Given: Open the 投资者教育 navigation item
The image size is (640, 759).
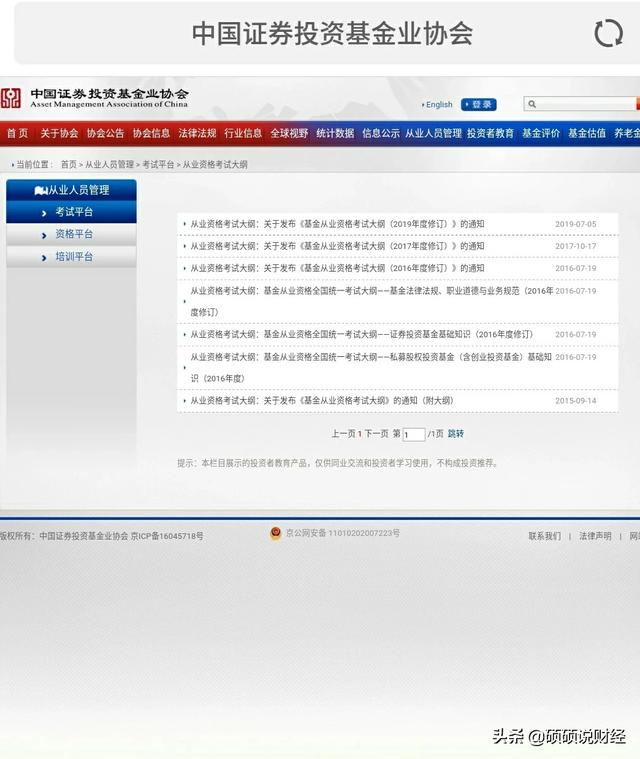Looking at the screenshot, I should point(490,133).
